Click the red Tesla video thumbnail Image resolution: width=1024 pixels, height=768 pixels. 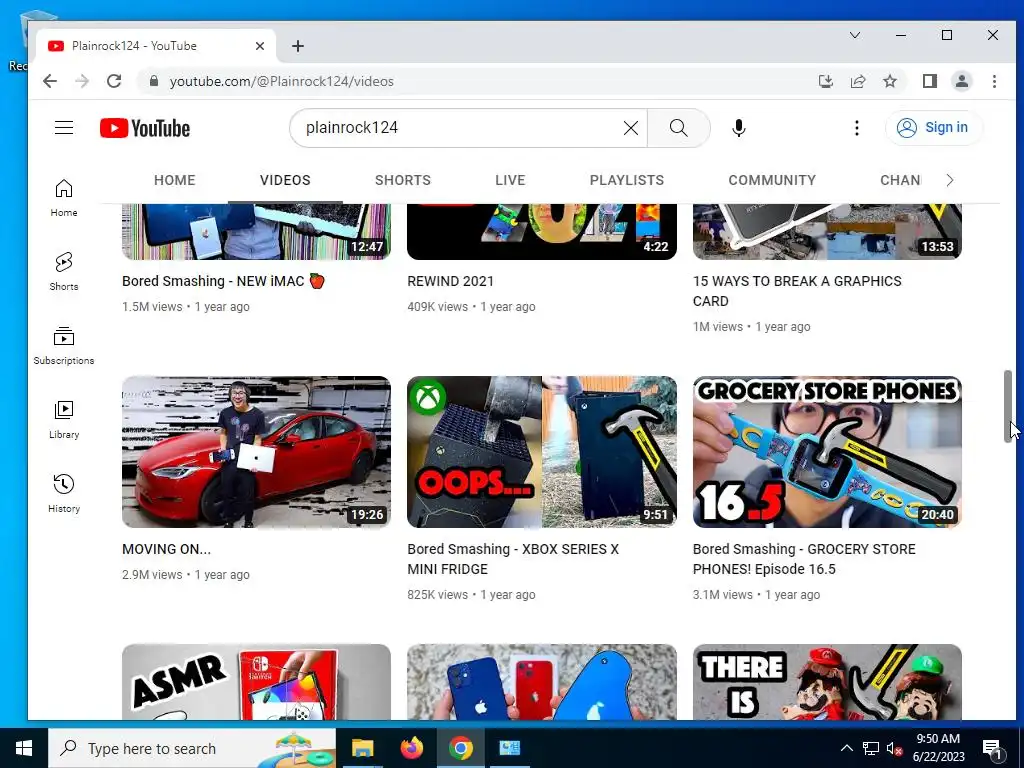click(x=256, y=452)
